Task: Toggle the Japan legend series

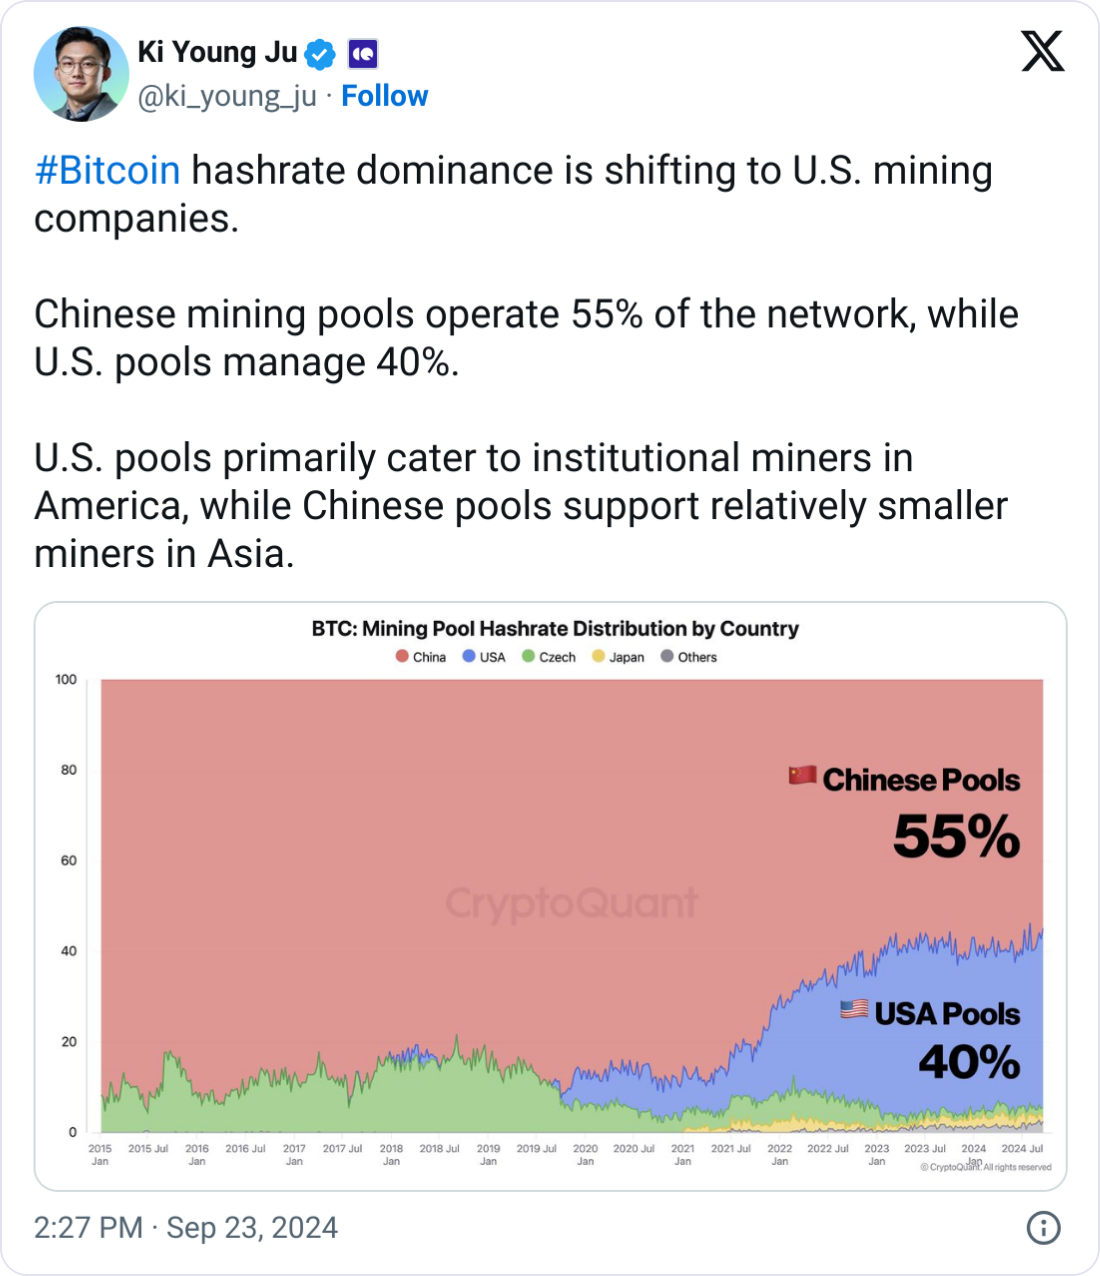Action: [x=618, y=657]
